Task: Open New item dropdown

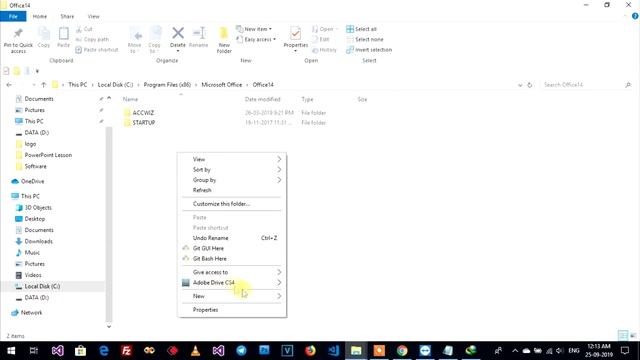Action: (254, 29)
